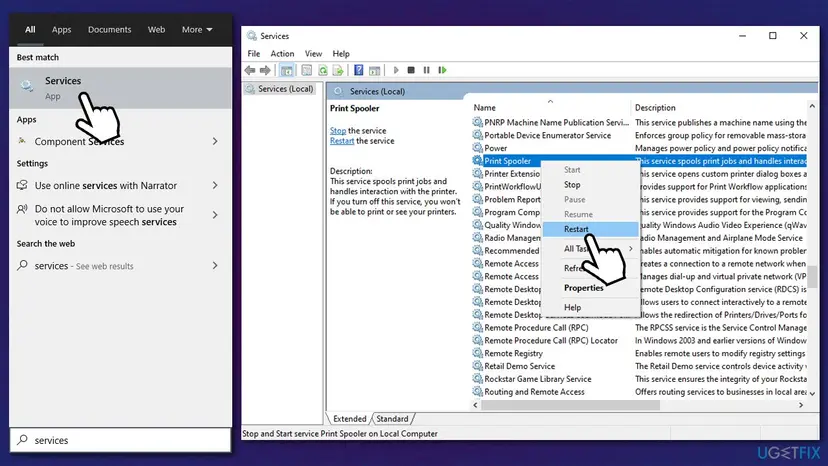The image size is (828, 466).
Task: Switch to the Standard tab
Action: [x=392, y=418]
